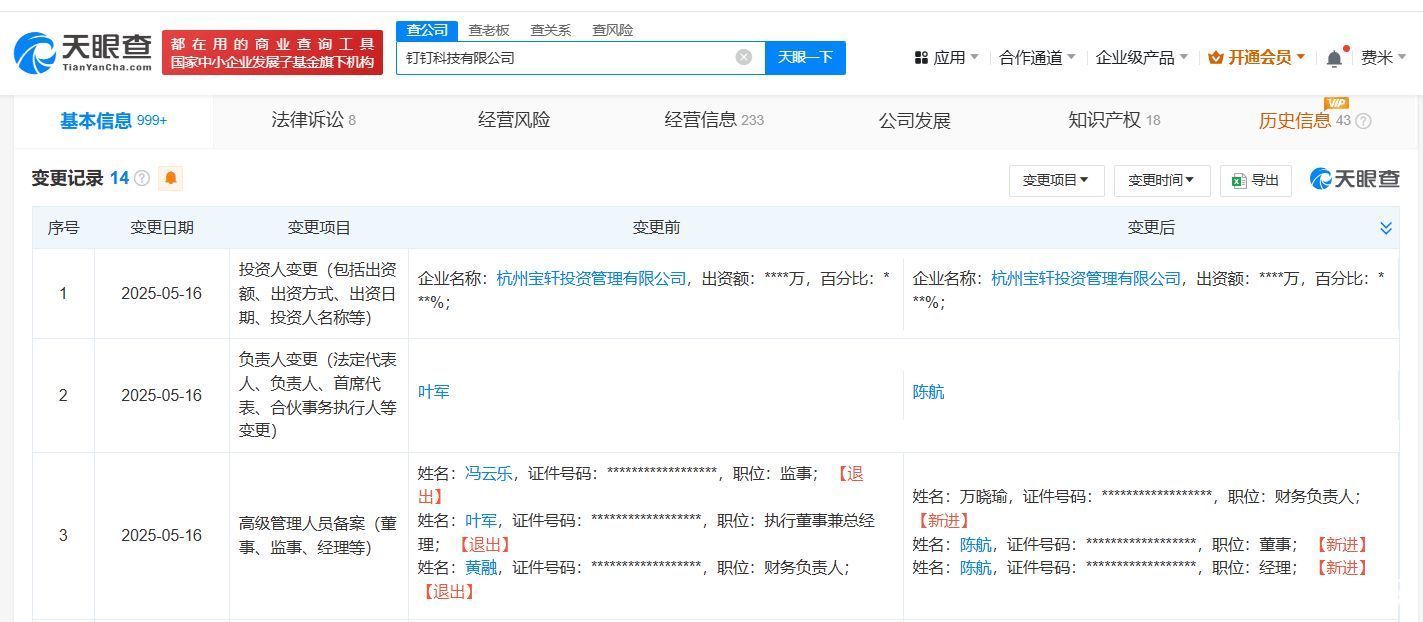Open the 陈航 link with 职位 经理
Image resolution: width=1423 pixels, height=622 pixels.
point(975,567)
